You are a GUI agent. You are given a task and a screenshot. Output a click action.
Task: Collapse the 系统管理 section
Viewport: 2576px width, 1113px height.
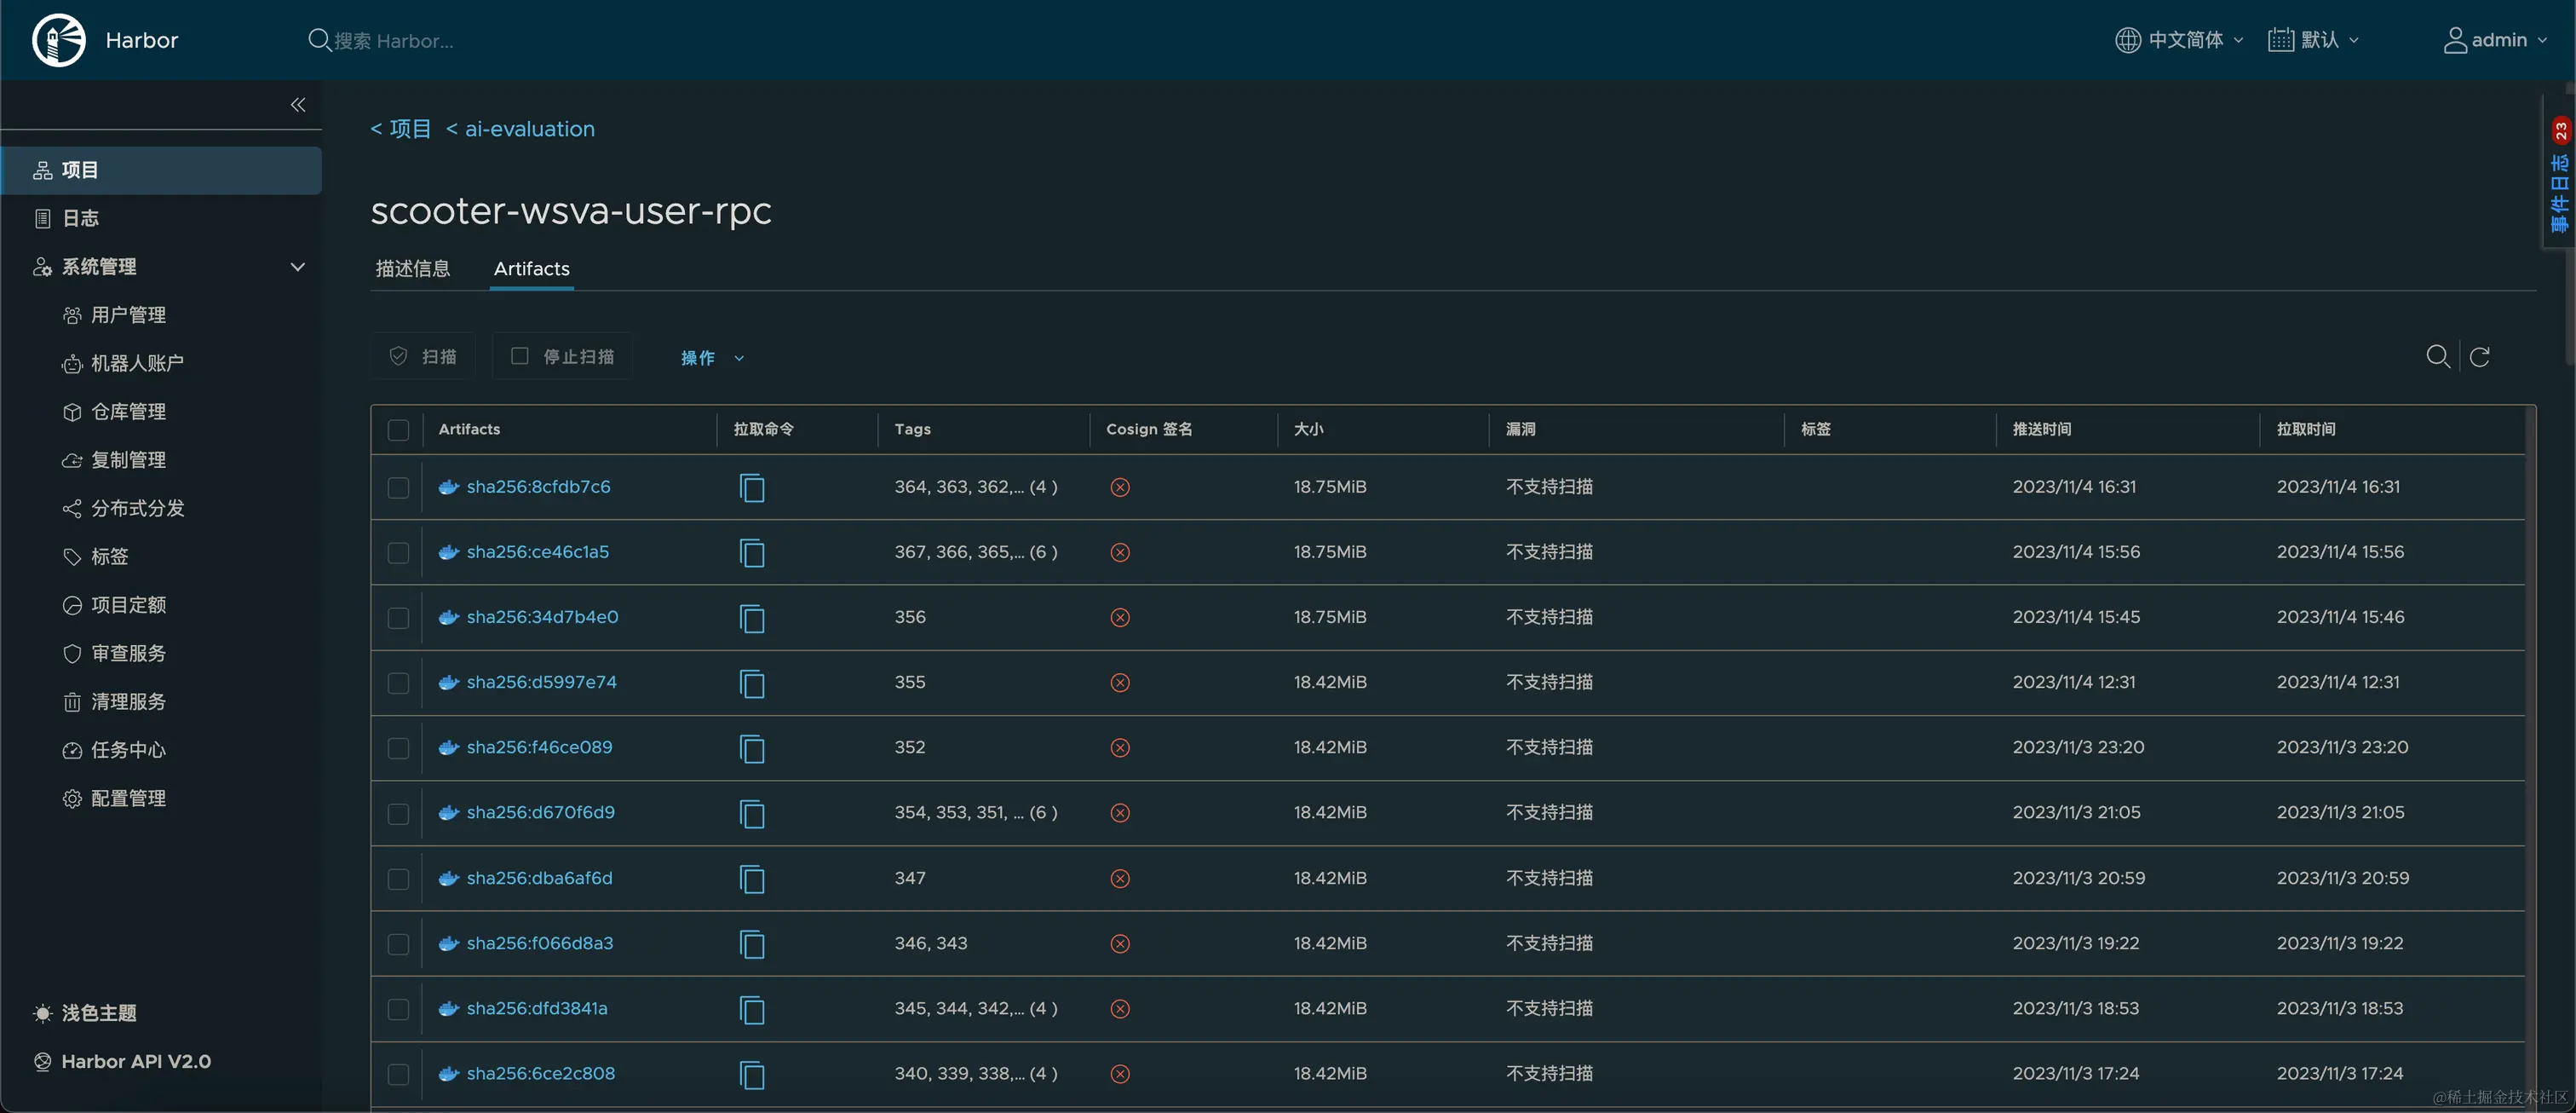pos(297,266)
